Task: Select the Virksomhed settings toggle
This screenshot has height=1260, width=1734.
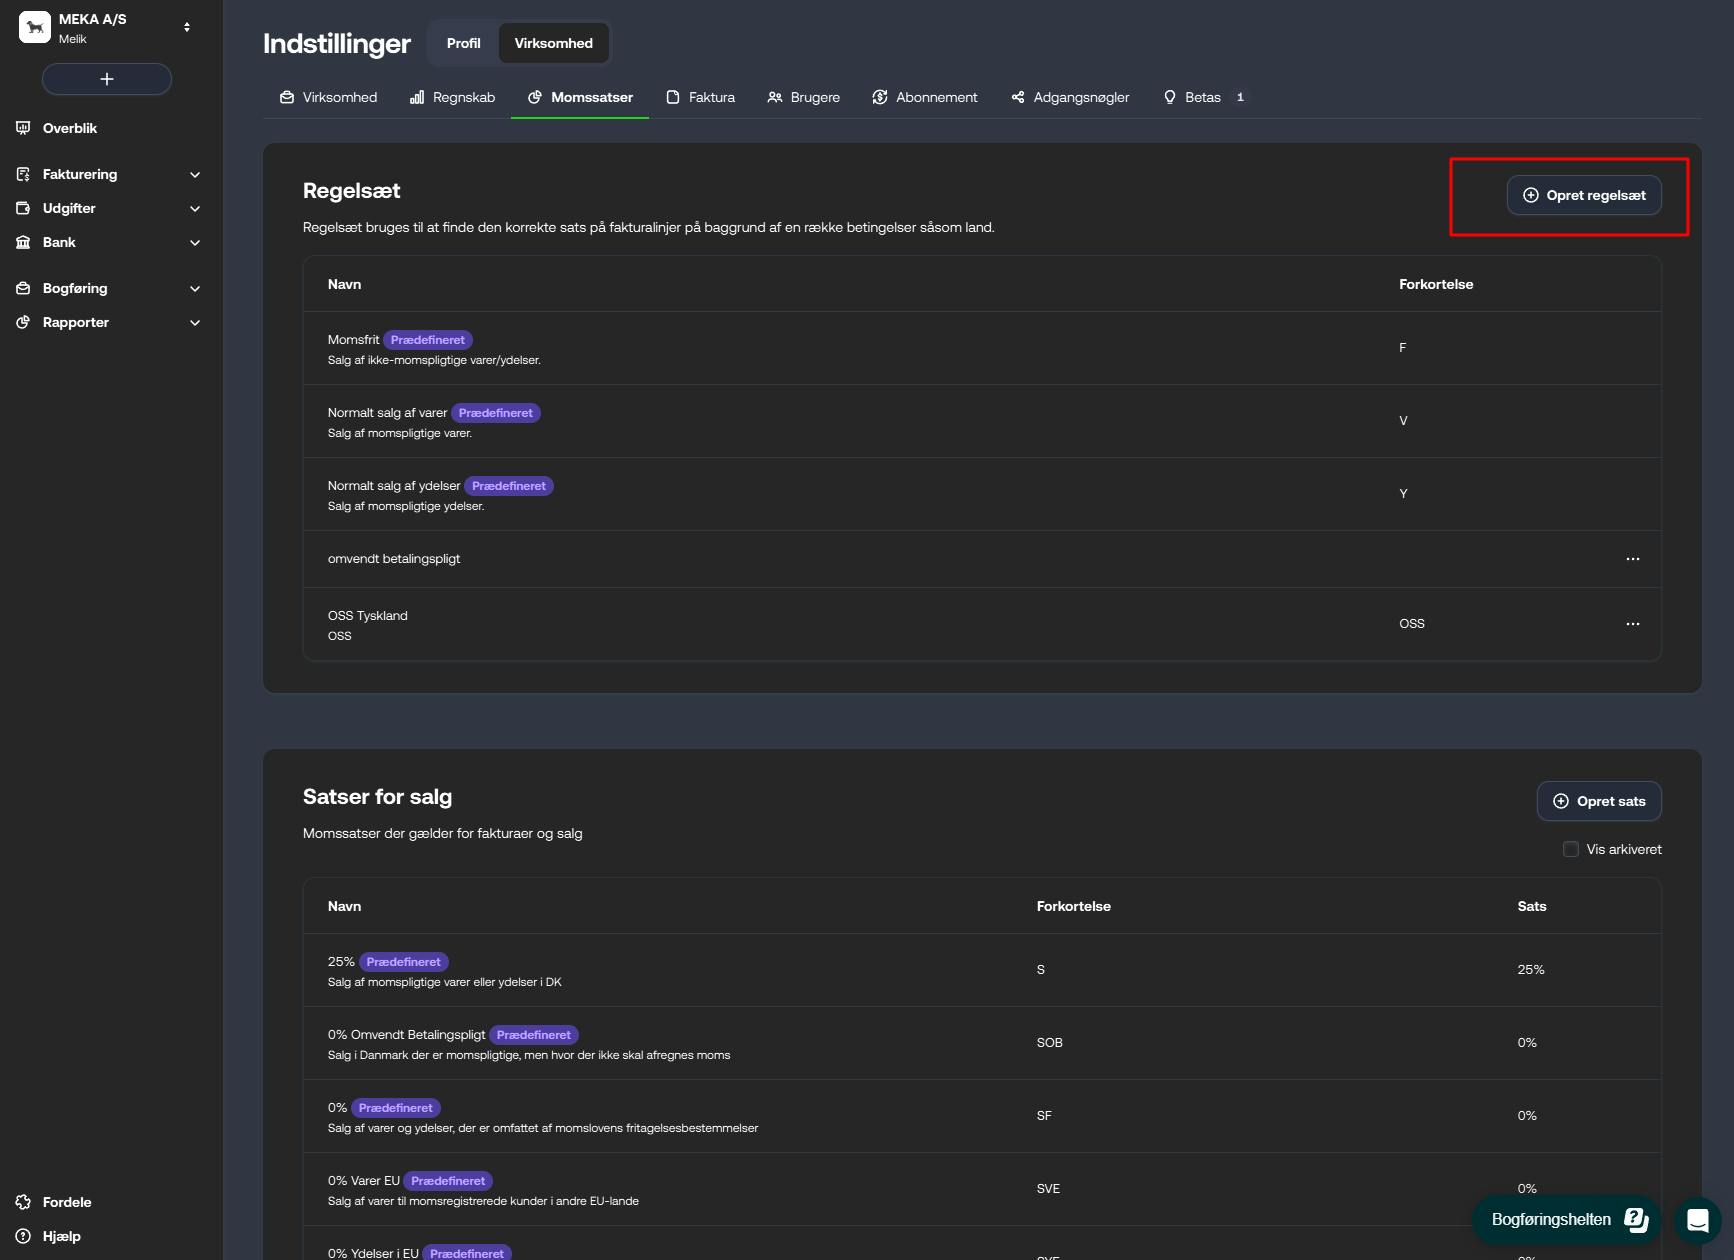Action: click(x=553, y=43)
